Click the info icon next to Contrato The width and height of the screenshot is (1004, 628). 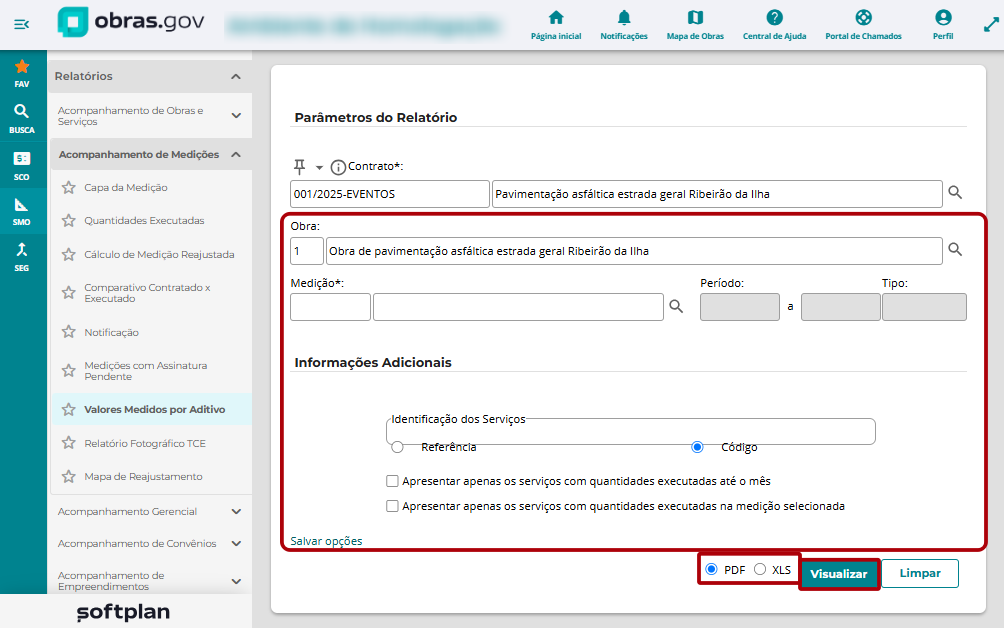pos(337,168)
